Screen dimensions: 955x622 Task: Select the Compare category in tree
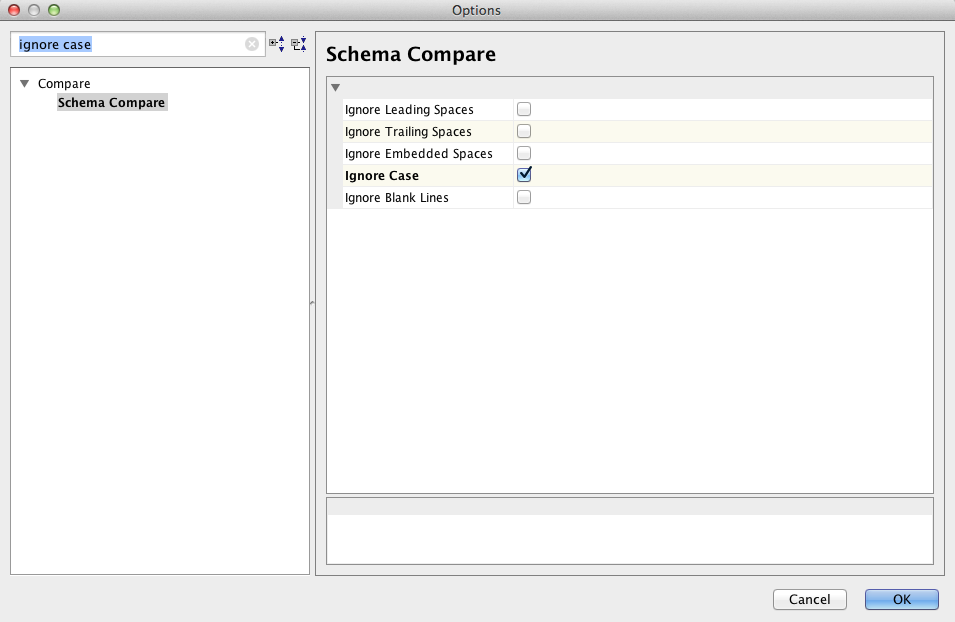[x=64, y=83]
